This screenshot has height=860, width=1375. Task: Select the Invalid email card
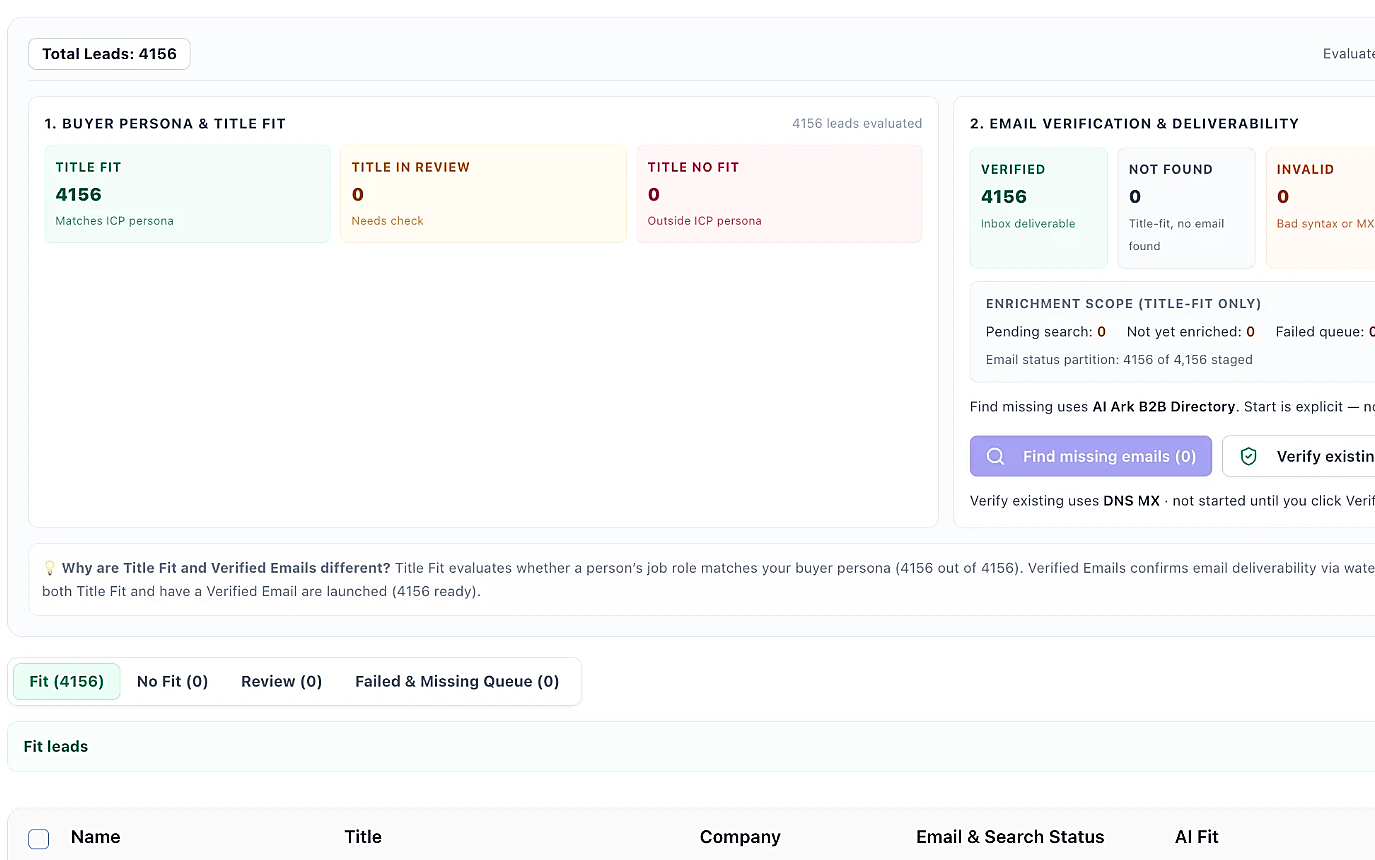tap(1320, 208)
